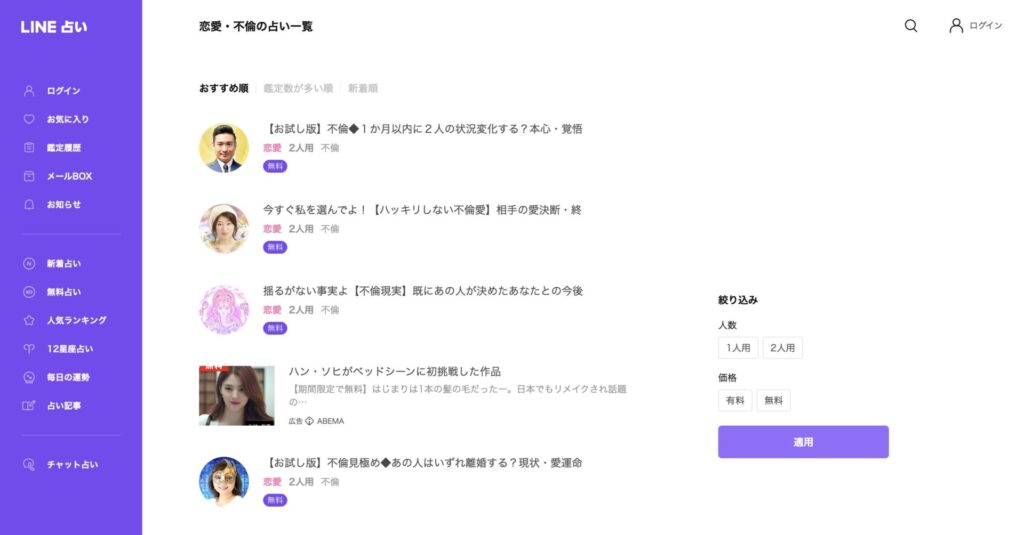
Task: Open ログイン in the sidebar menu
Action: point(63,91)
